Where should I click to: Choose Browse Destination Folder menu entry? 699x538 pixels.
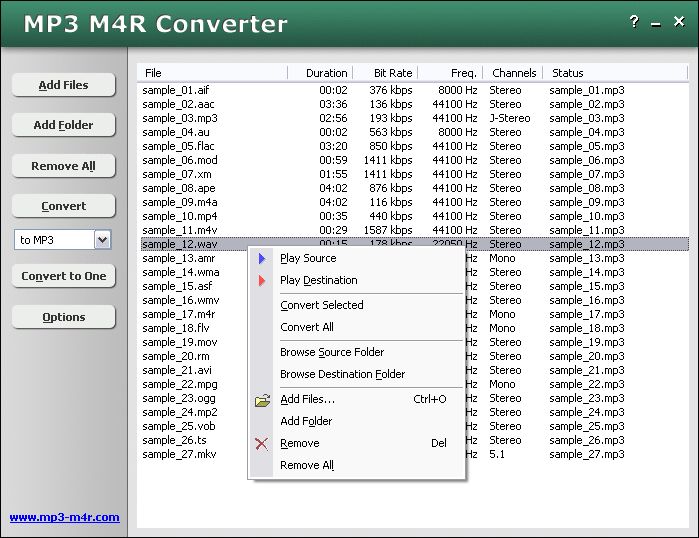coord(342,374)
